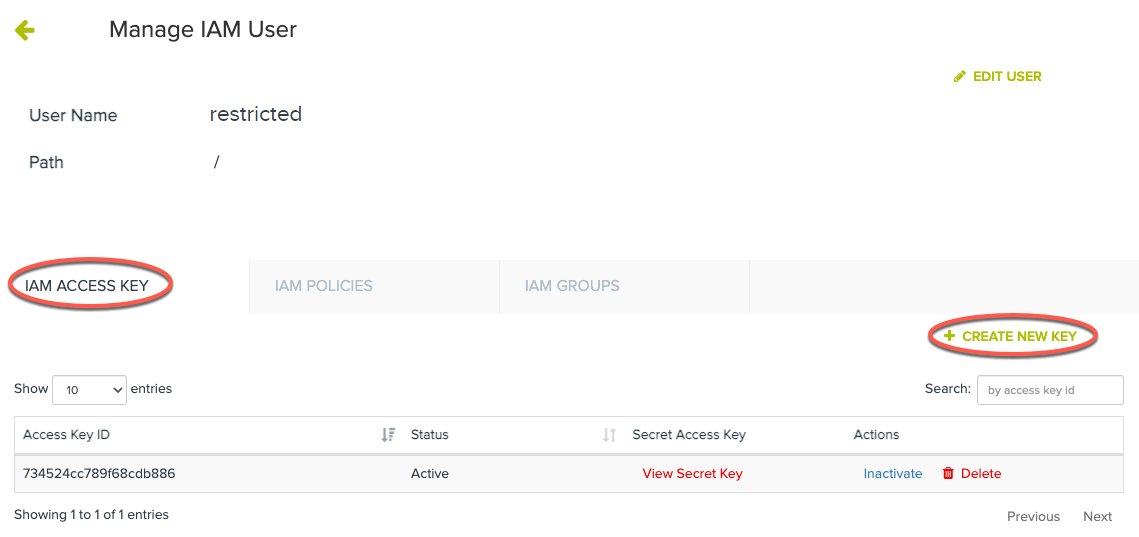The height and width of the screenshot is (537, 1139).
Task: Switch to the IAM GROUPS tab
Action: (572, 286)
